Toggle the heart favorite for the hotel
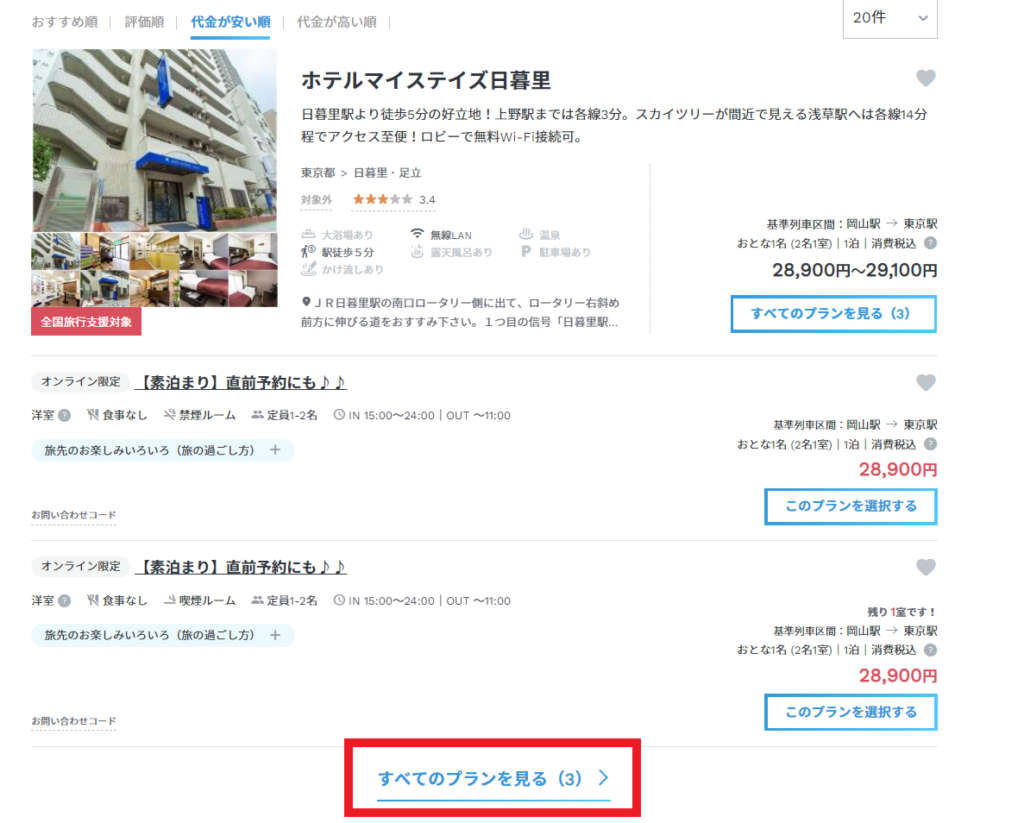 [x=926, y=78]
